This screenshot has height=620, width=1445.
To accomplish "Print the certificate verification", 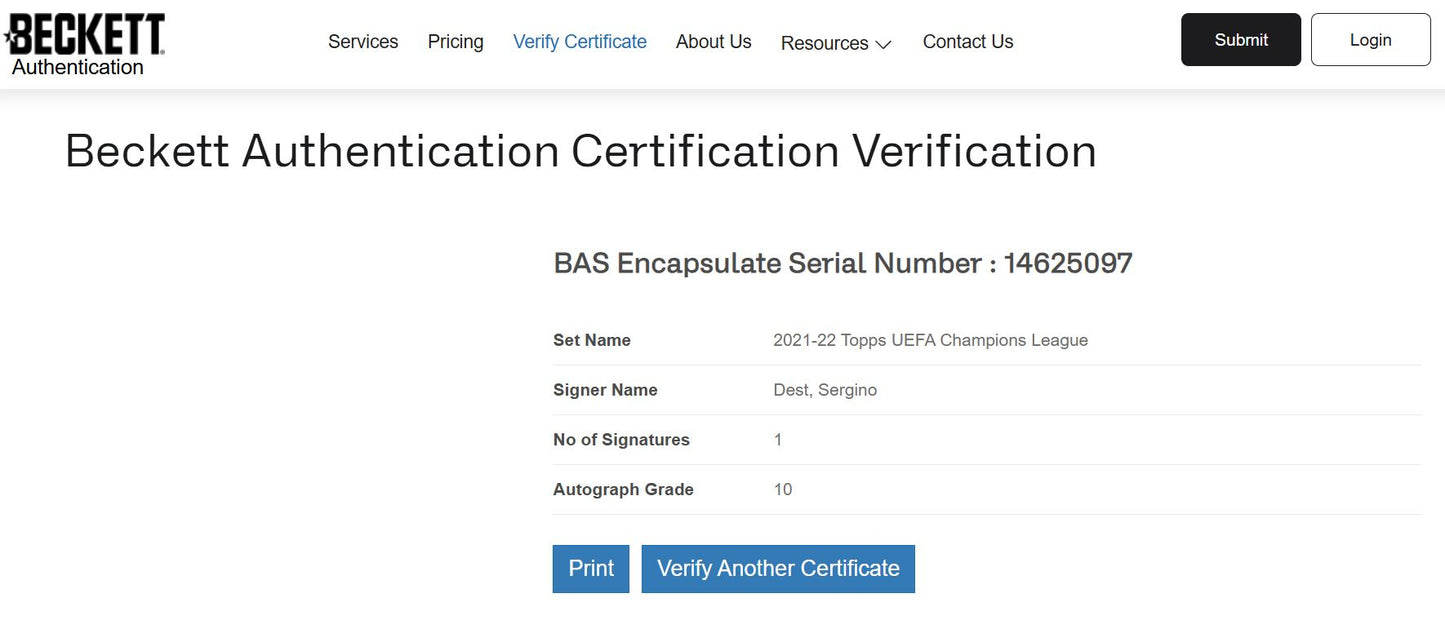I will (x=591, y=569).
